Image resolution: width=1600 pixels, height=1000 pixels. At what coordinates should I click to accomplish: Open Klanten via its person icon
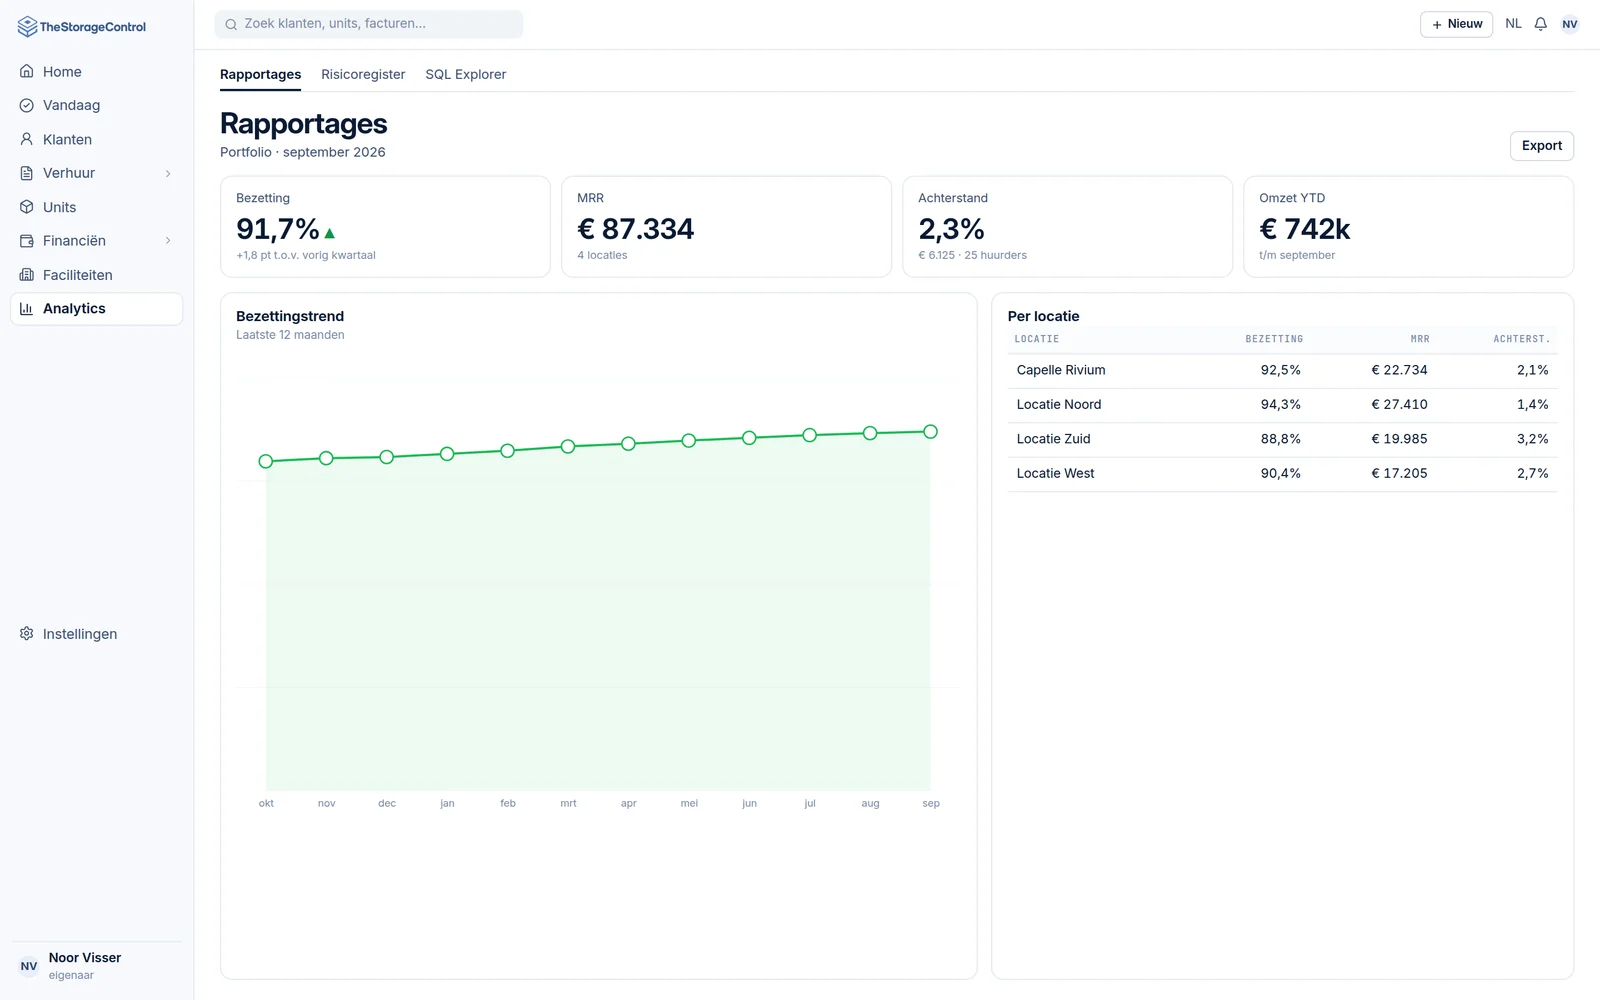(27, 139)
